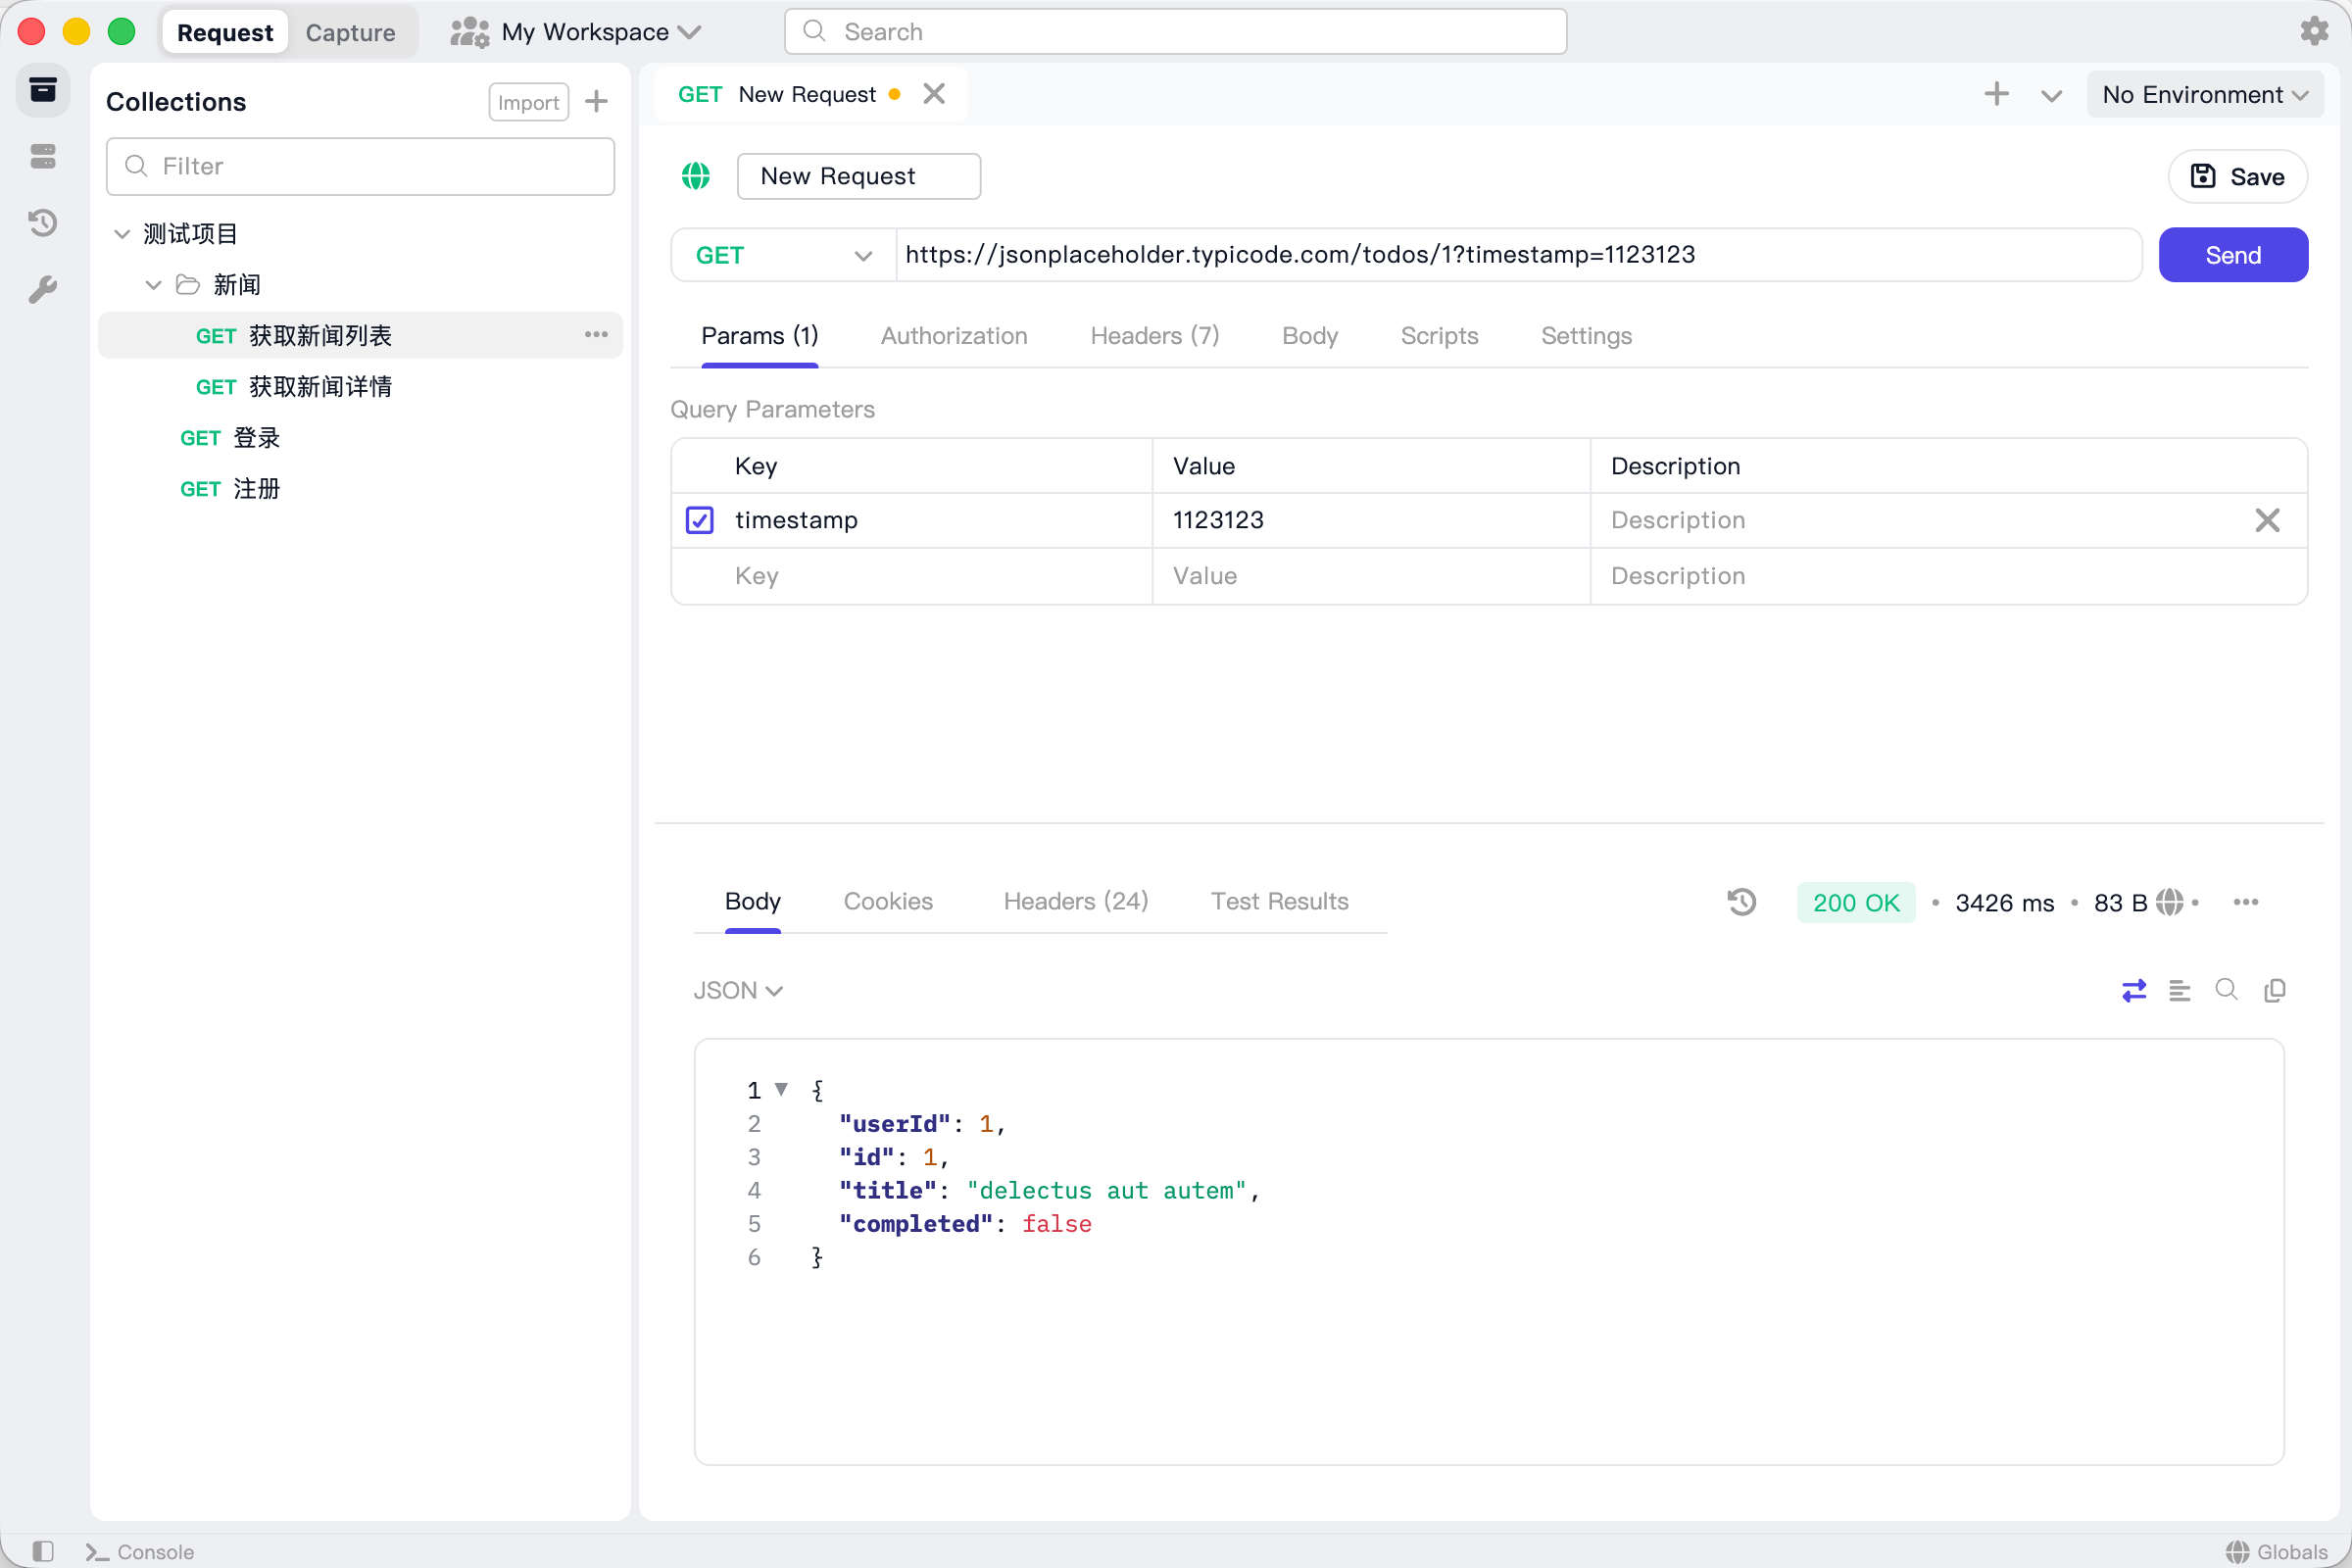The height and width of the screenshot is (1568, 2352).
Task: Collapse the 新闻 folder
Action: pyautogui.click(x=153, y=285)
